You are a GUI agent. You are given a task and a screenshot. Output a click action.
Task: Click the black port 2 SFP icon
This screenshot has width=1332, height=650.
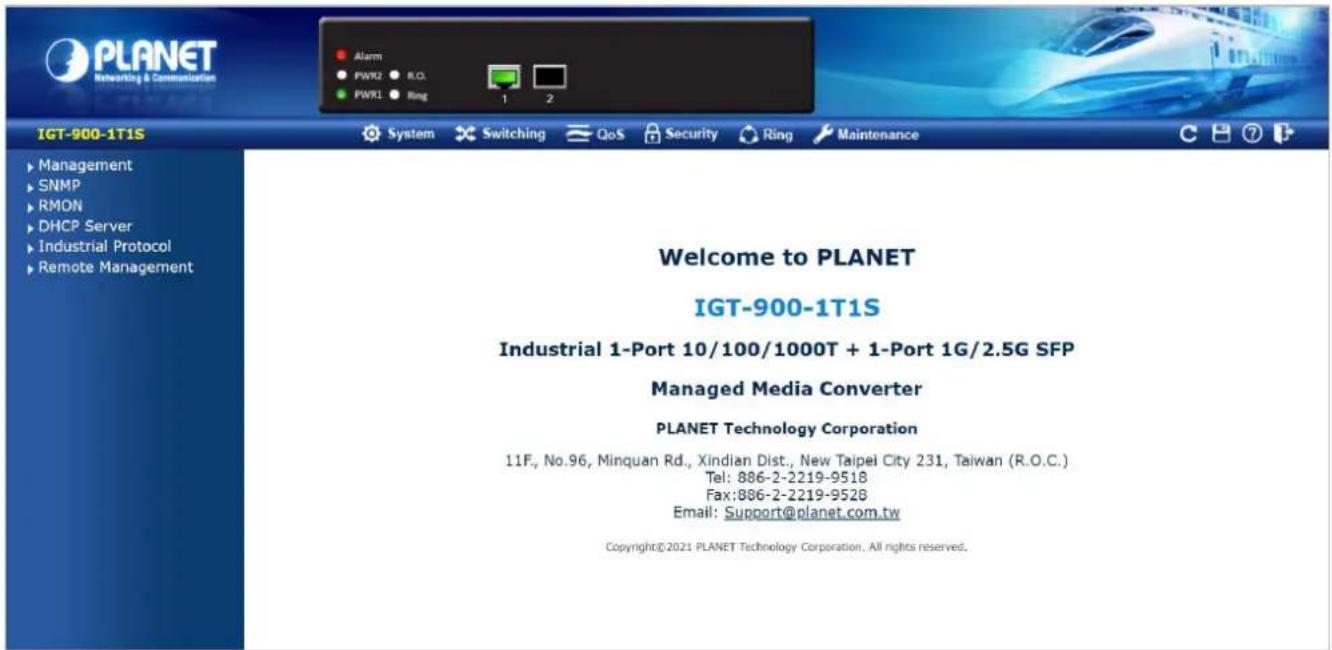coord(549,78)
